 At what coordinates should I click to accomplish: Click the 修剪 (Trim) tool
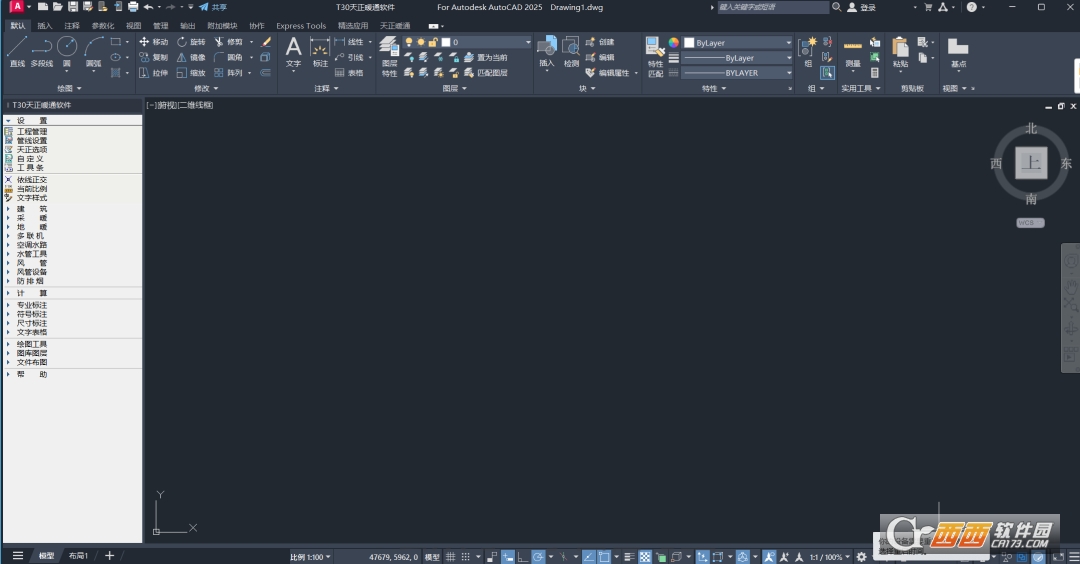coord(228,42)
